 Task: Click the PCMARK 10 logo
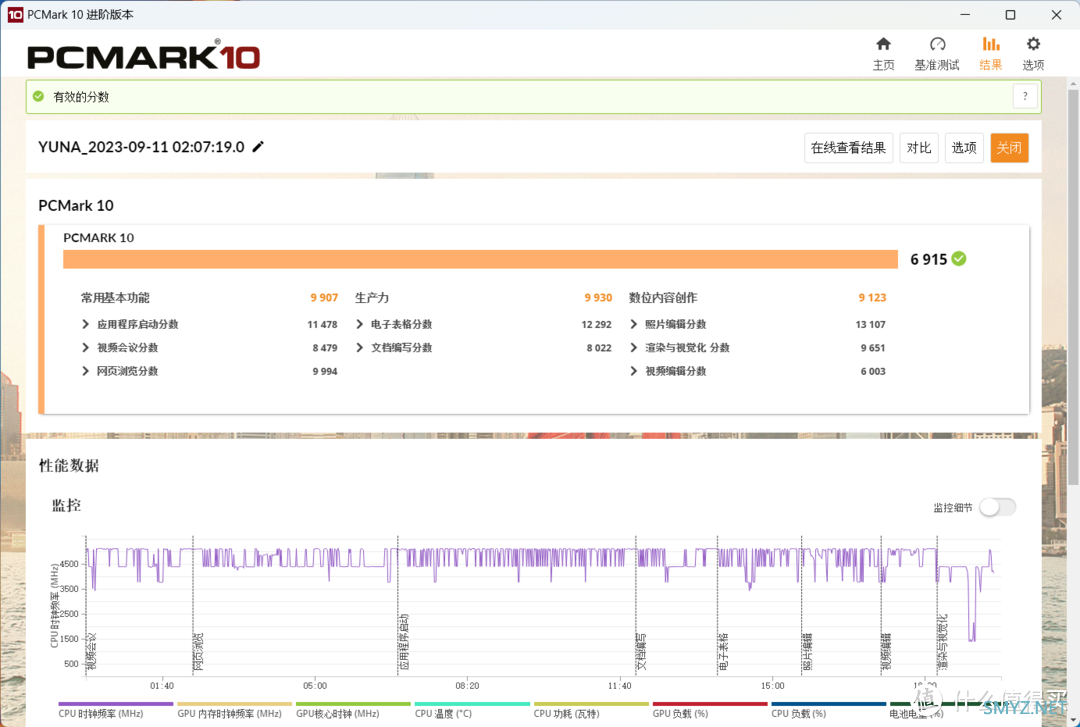143,57
